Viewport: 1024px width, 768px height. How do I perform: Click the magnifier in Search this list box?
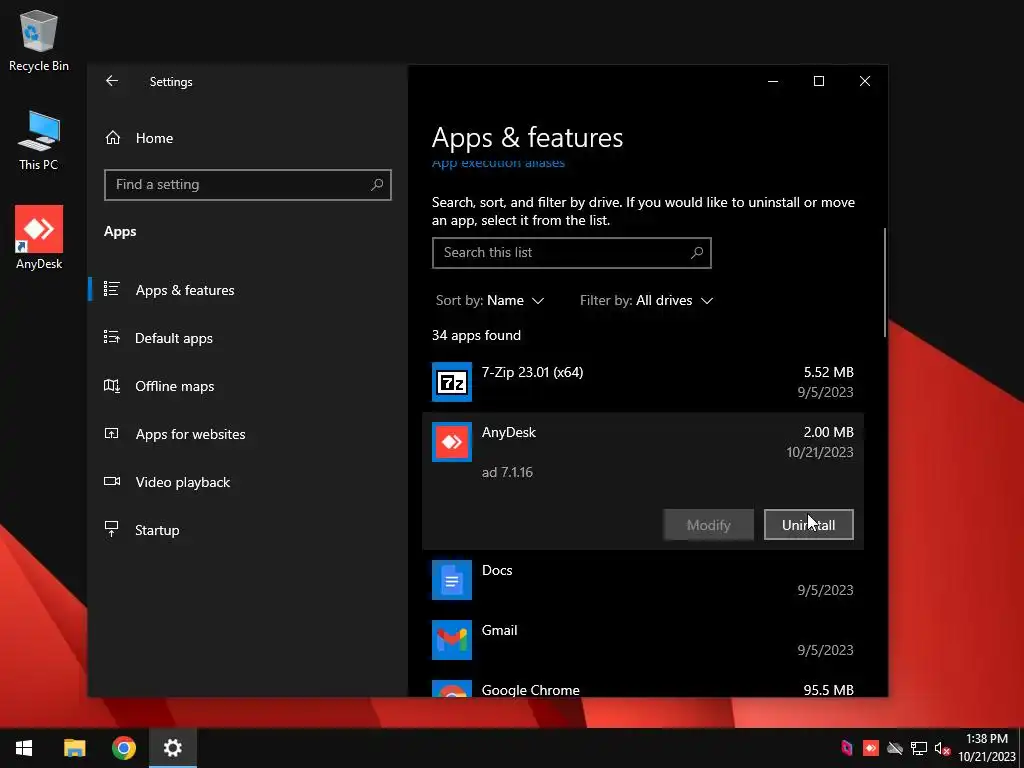[x=697, y=253]
